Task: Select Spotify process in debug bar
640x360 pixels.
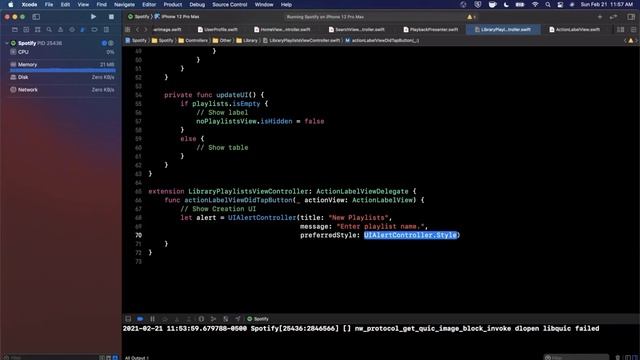Action: tap(258, 319)
